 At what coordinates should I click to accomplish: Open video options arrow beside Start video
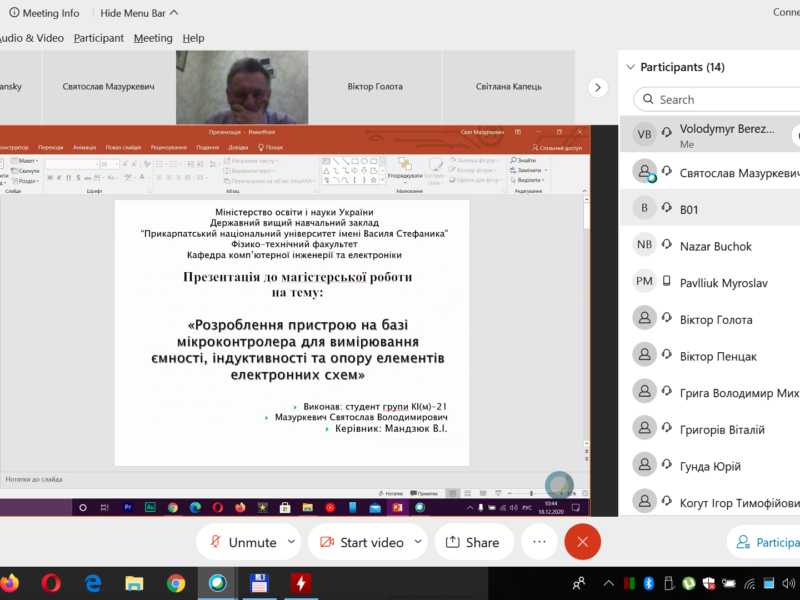pyautogui.click(x=419, y=541)
